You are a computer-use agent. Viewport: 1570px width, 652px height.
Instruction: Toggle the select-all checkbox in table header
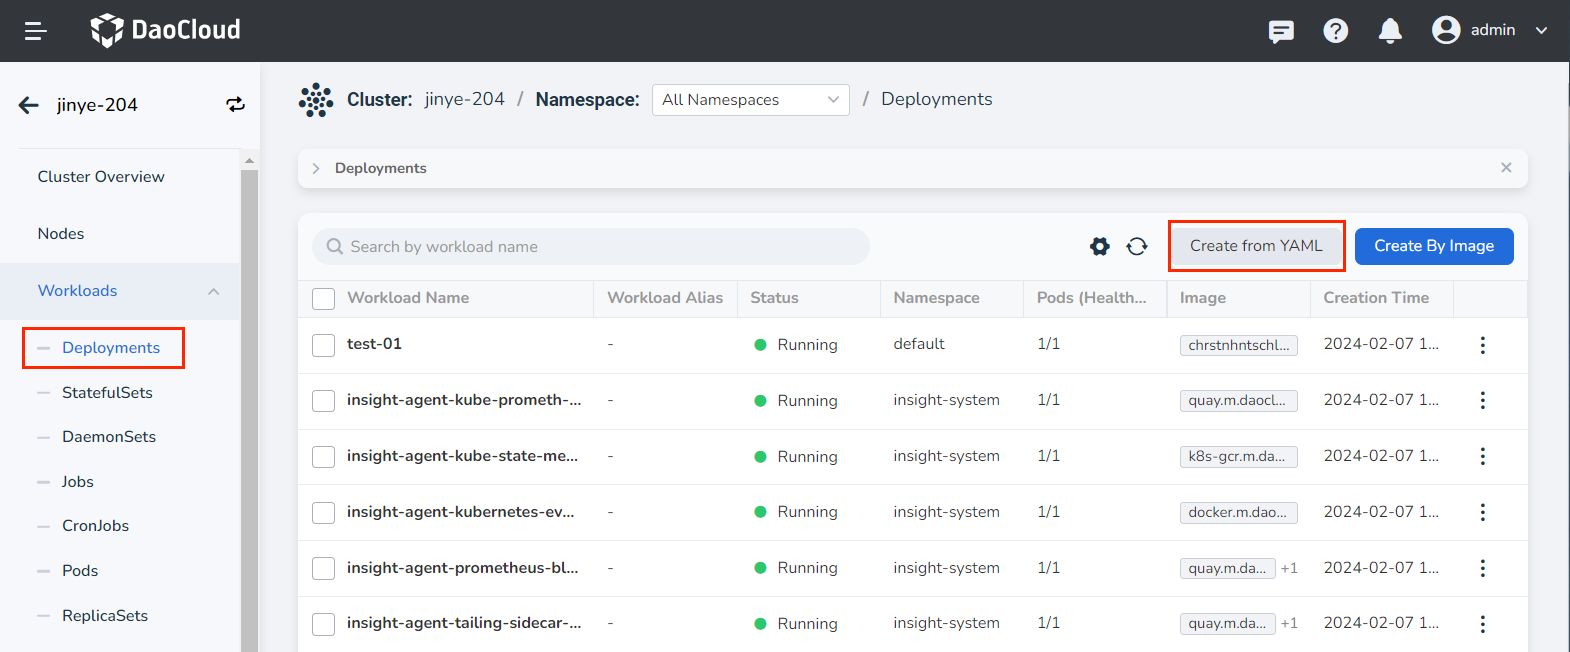click(323, 298)
